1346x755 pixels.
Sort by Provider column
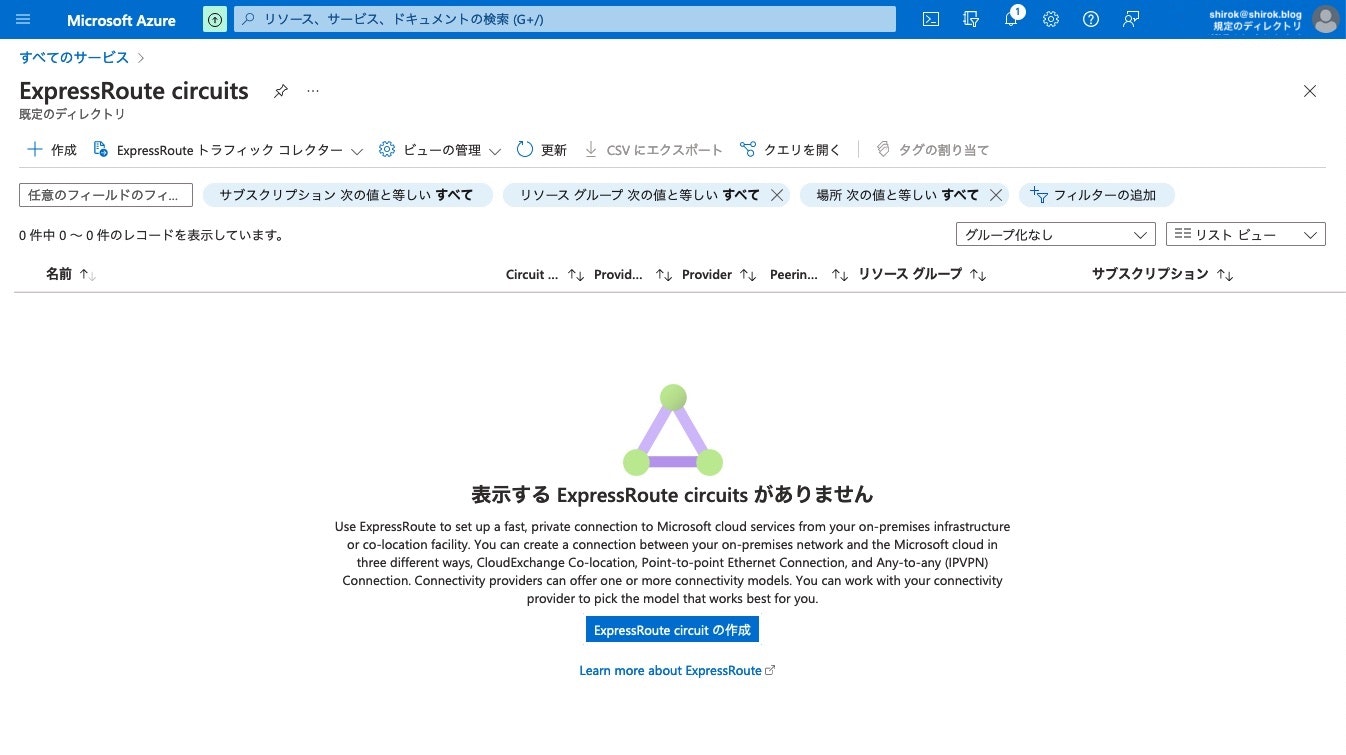click(720, 274)
